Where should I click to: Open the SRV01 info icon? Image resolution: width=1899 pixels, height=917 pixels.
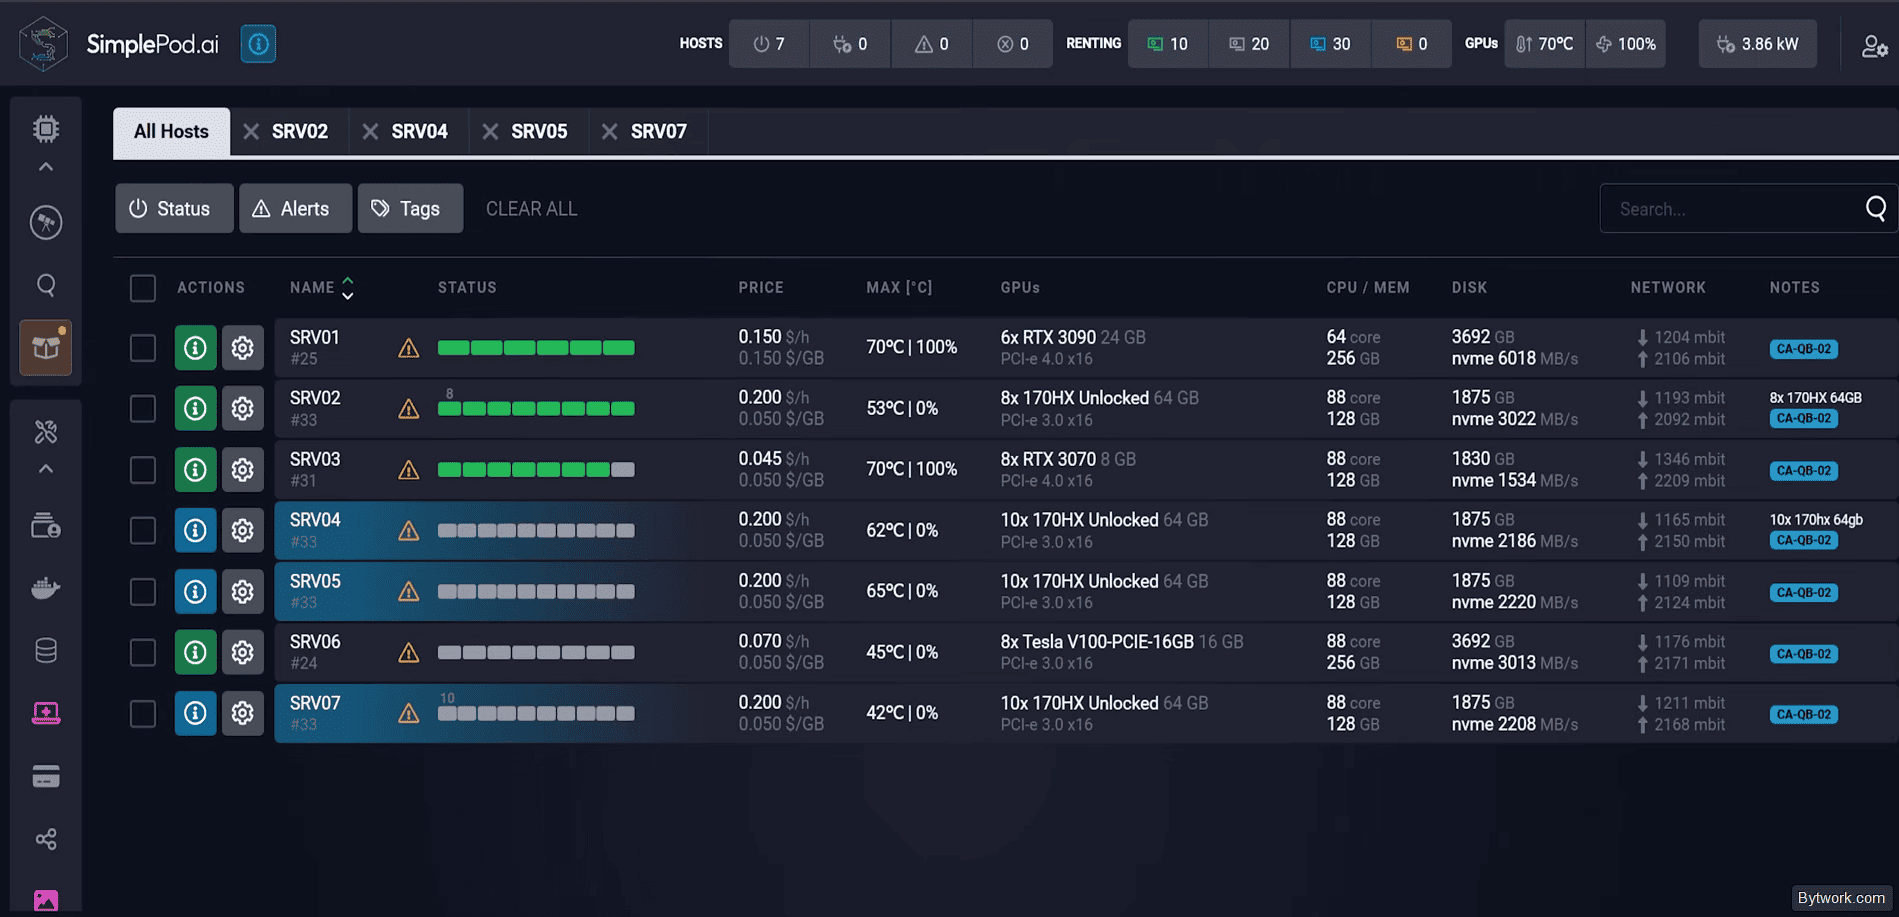pos(195,348)
